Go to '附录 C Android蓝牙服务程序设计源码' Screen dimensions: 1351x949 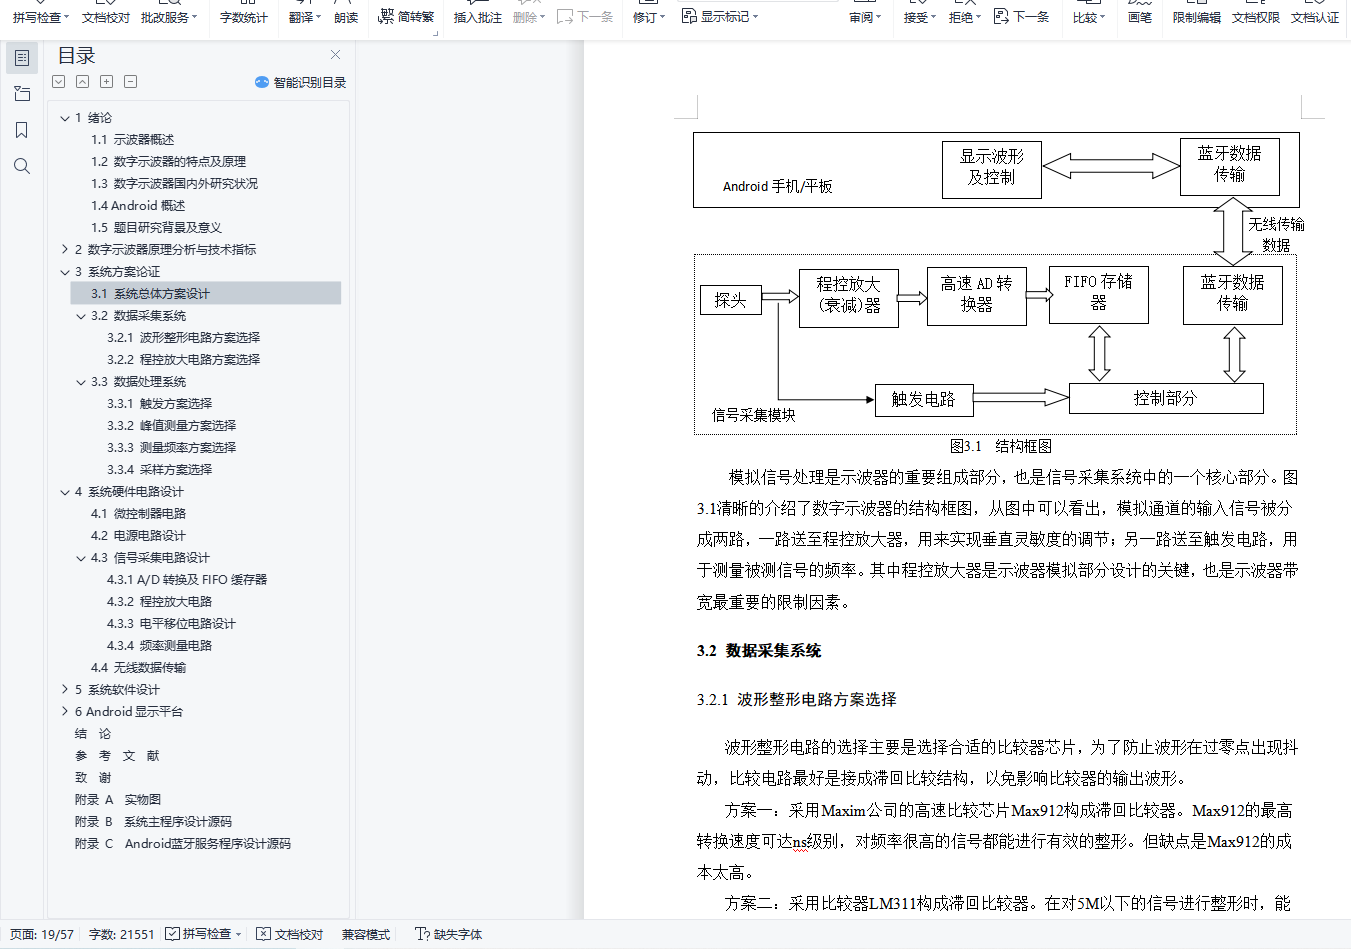click(183, 844)
